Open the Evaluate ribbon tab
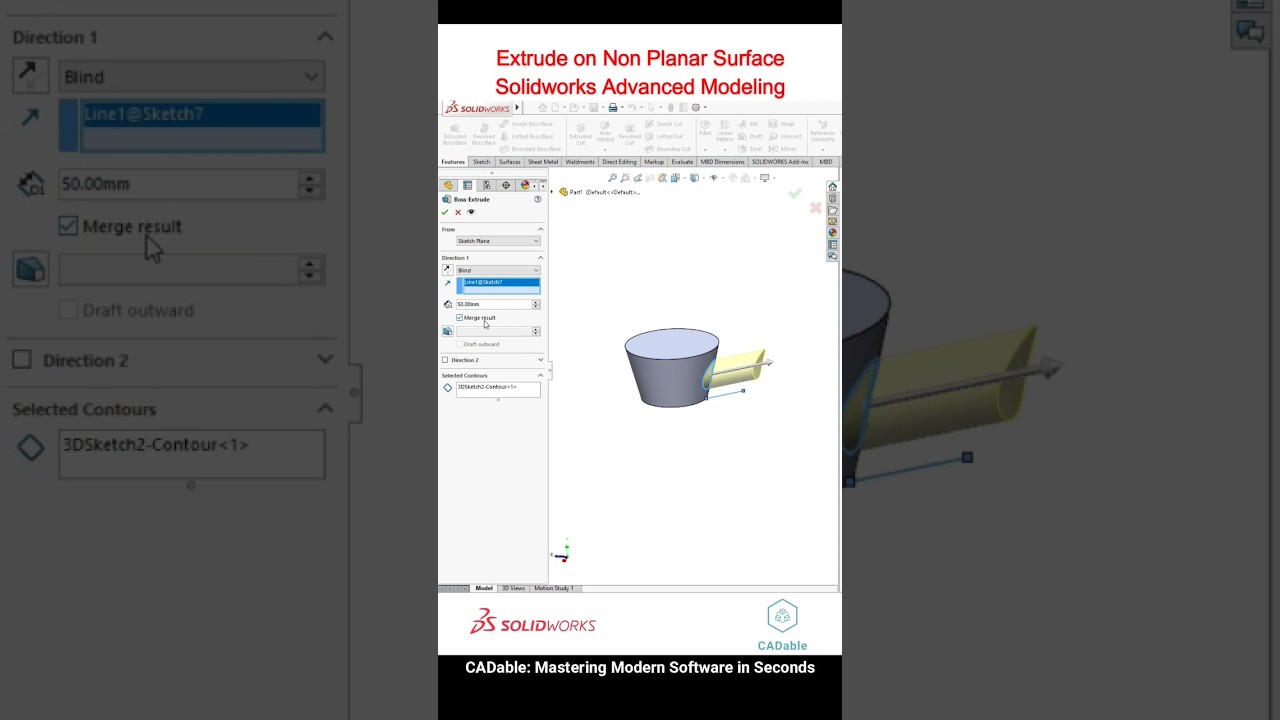This screenshot has height=720, width=1280. 682,162
